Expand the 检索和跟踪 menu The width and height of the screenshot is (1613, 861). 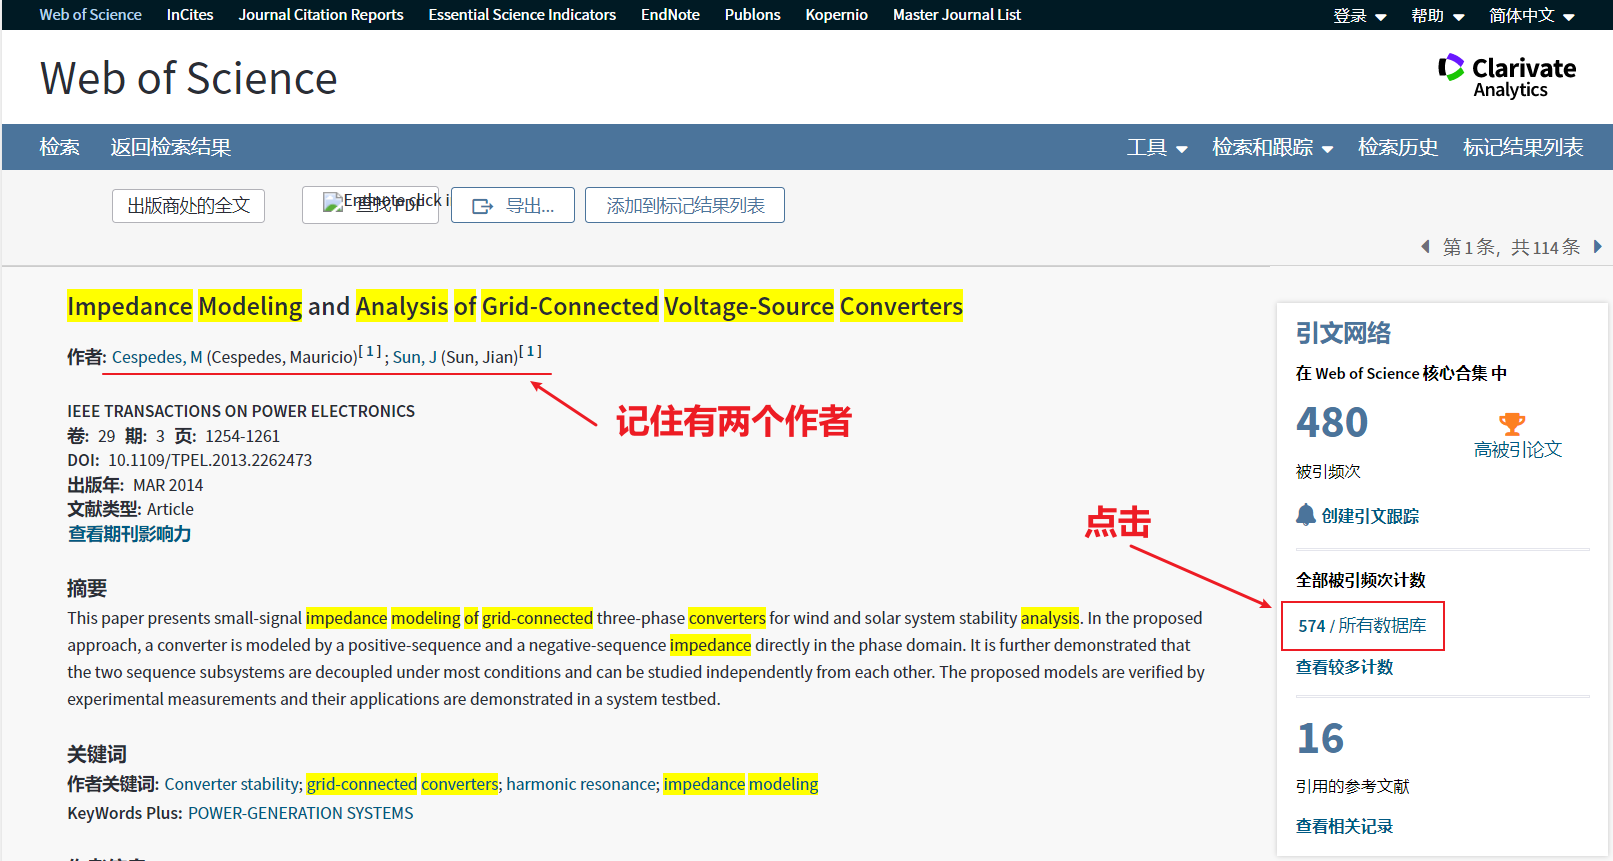click(1272, 147)
